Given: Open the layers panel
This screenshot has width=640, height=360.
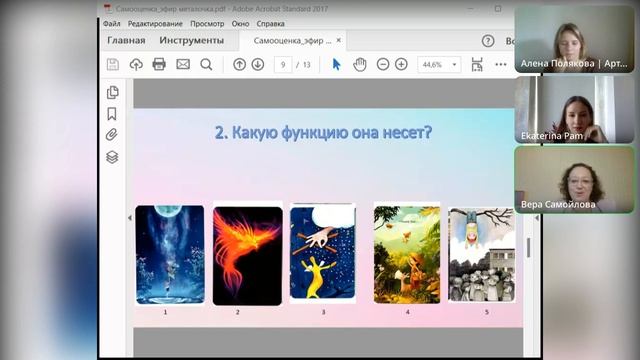Looking at the screenshot, I should (x=112, y=157).
